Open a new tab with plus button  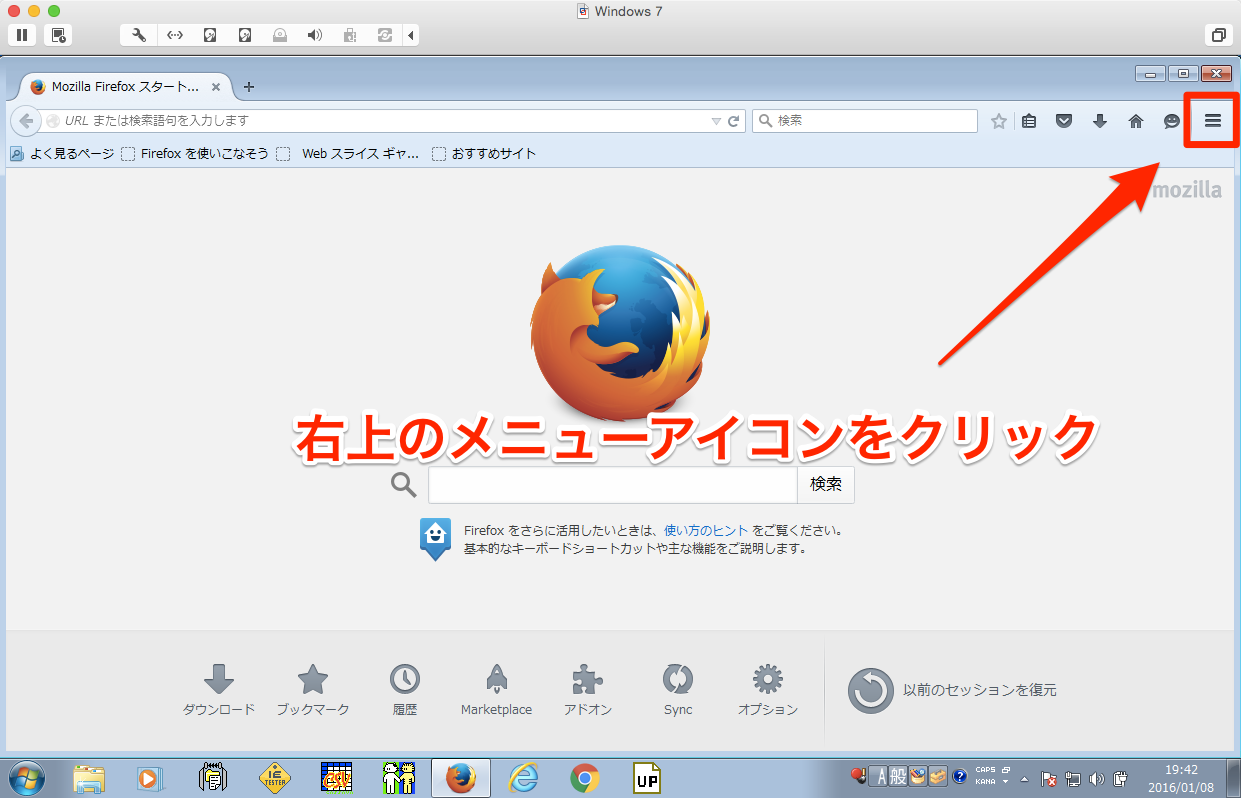click(249, 86)
